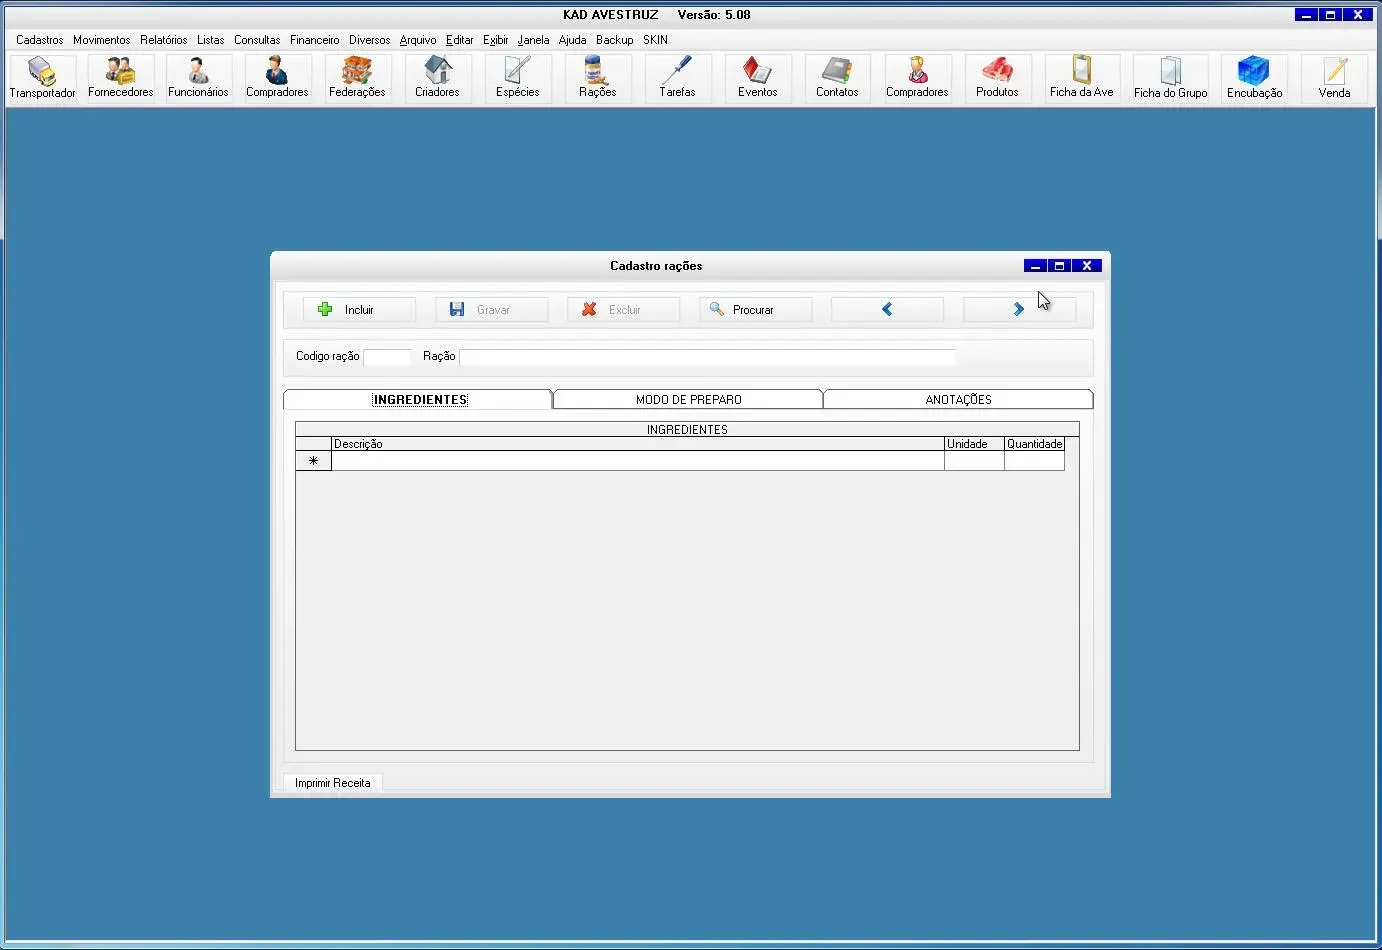This screenshot has height=950, width=1382.
Task: Switch to the ANOTAÇÕES tab
Action: pos(958,400)
